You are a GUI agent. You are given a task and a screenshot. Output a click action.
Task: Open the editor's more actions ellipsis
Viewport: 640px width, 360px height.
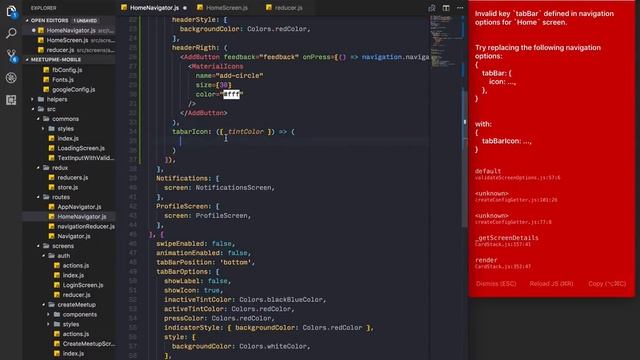(x=460, y=8)
